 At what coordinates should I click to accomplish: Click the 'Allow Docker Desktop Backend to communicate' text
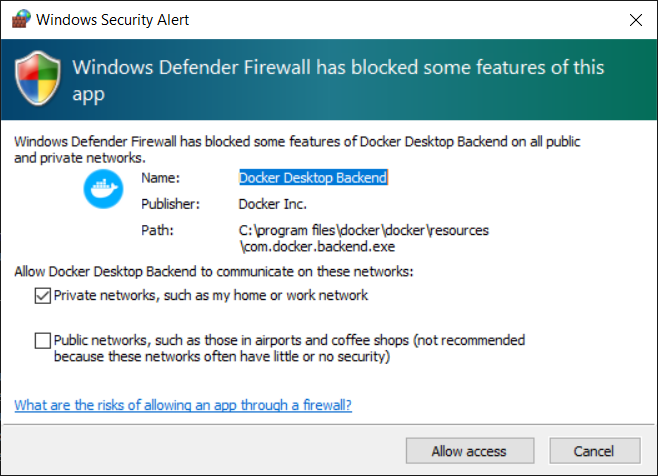tap(214, 272)
